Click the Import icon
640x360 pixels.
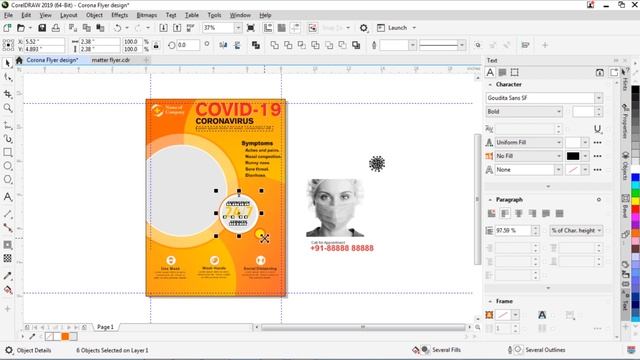163,28
